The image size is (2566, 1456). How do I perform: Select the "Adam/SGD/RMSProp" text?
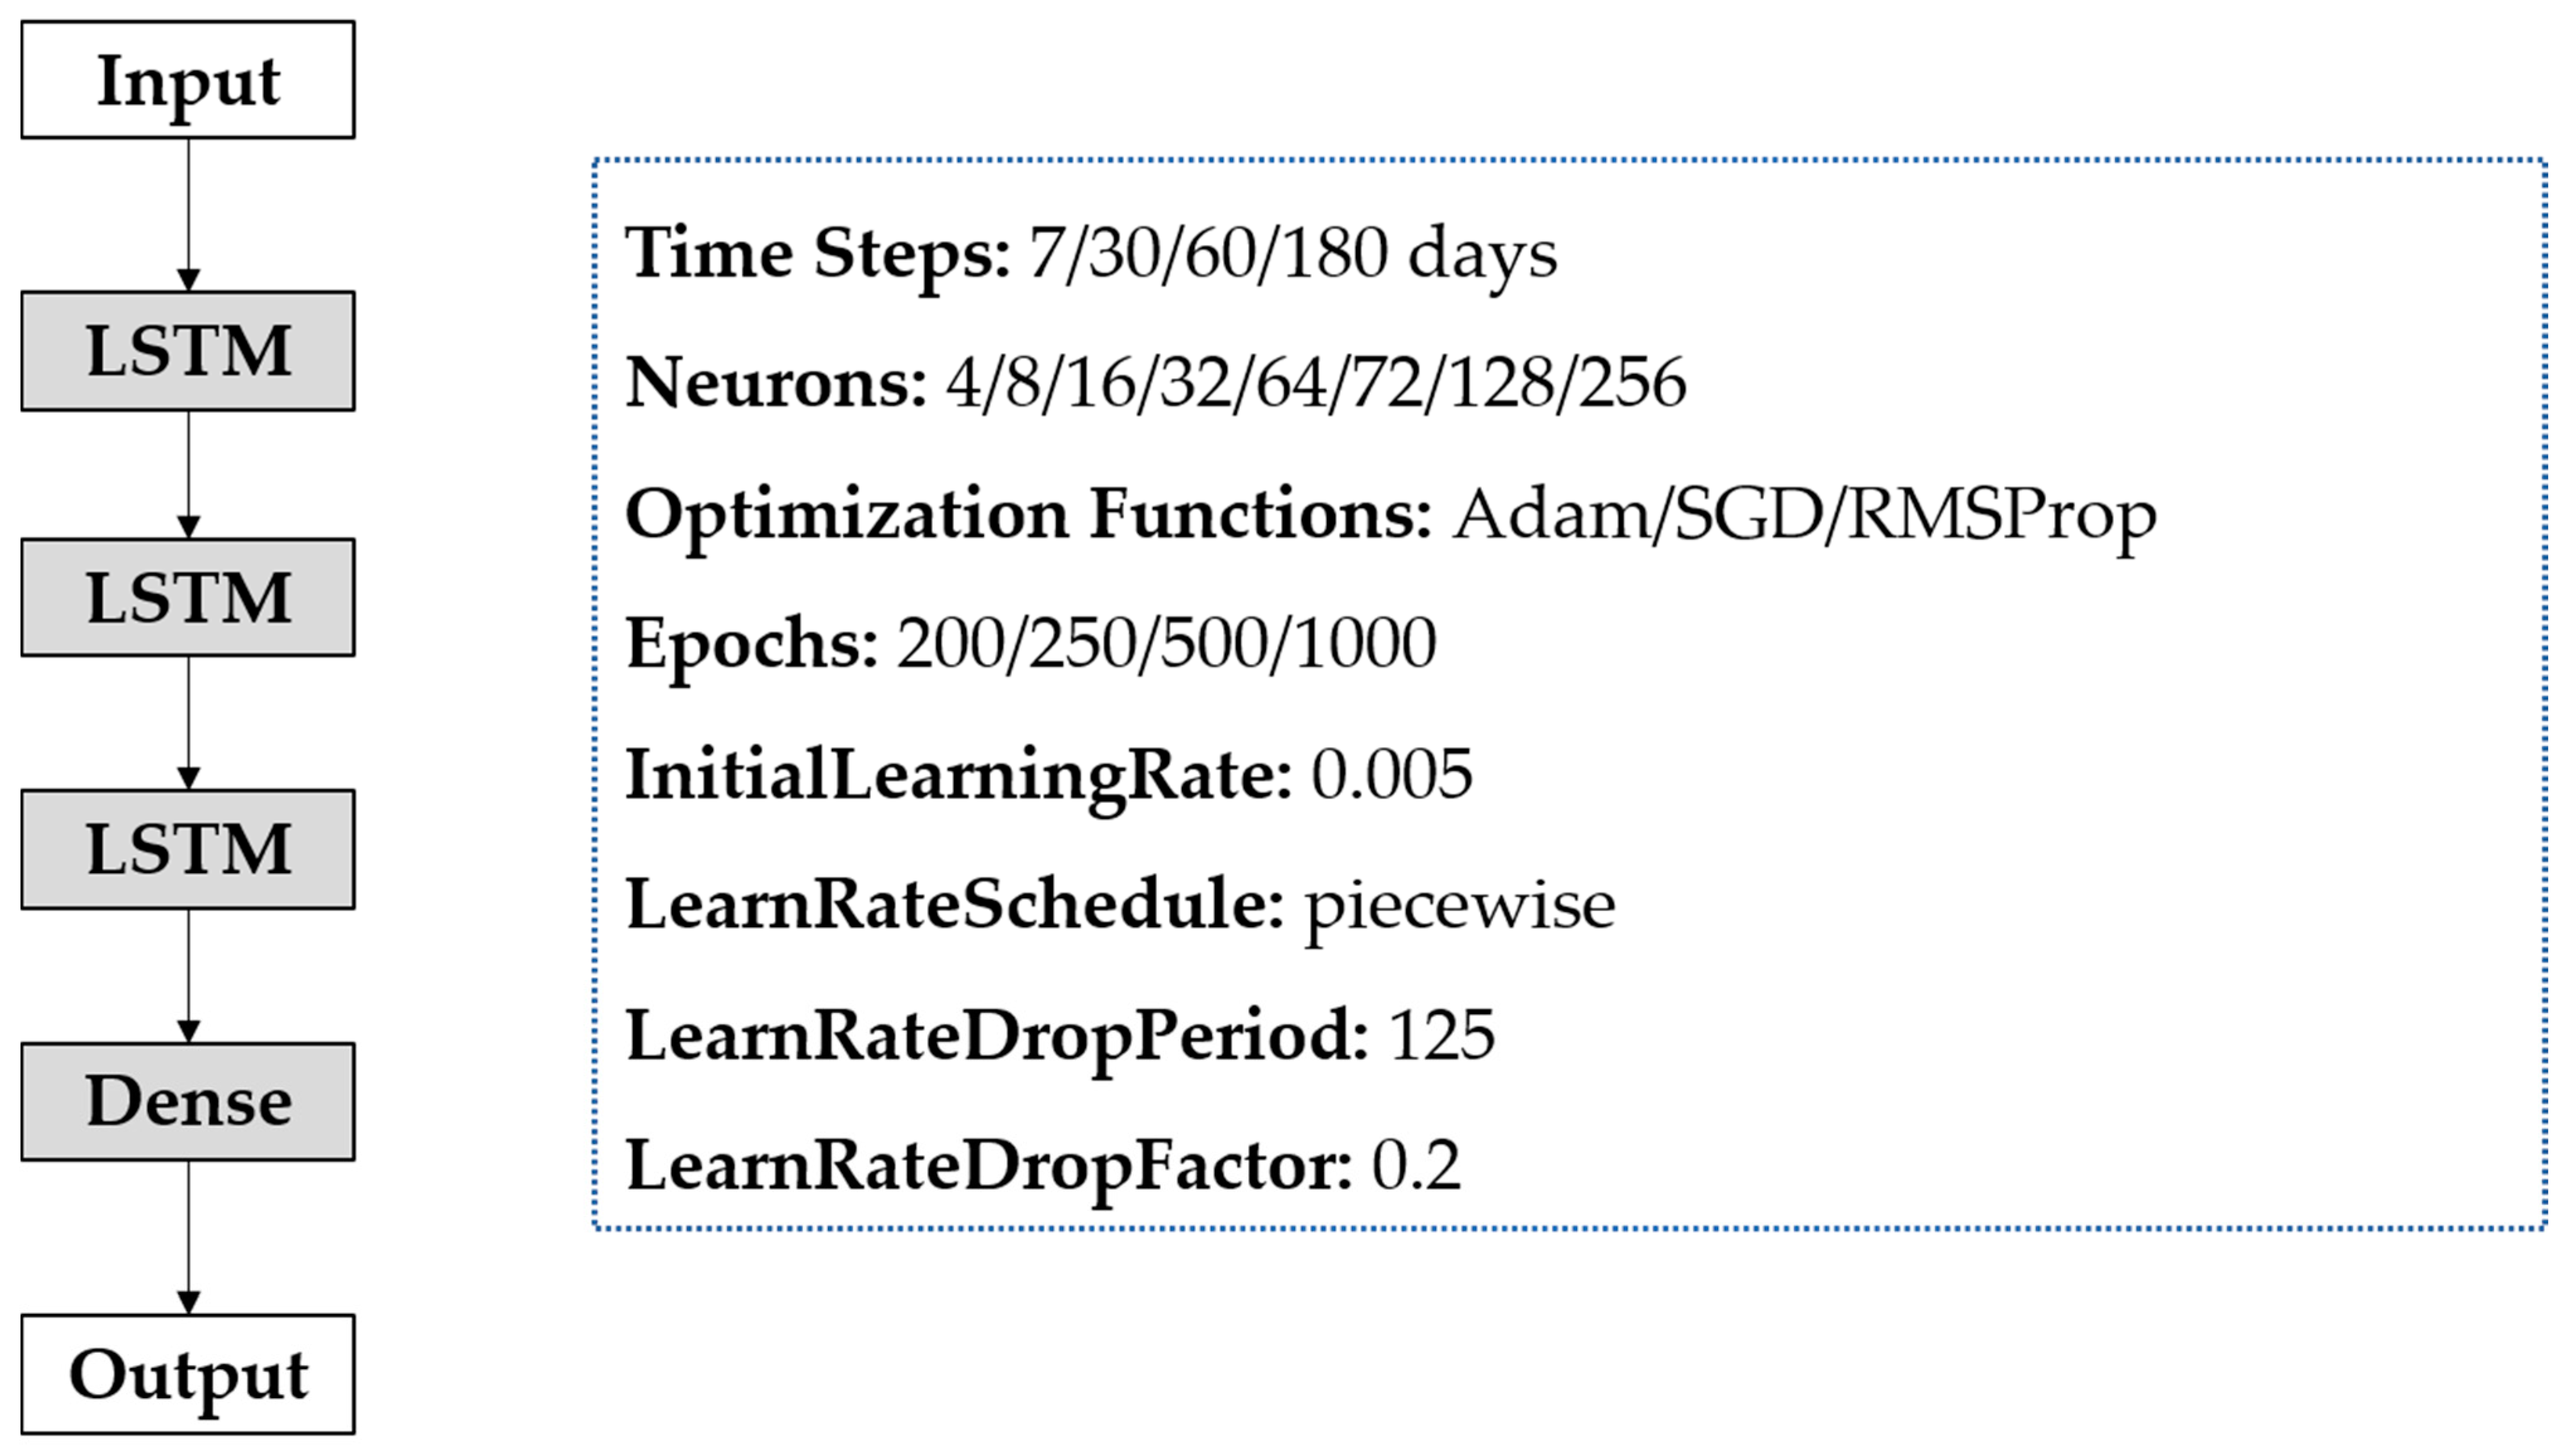[x=1804, y=514]
